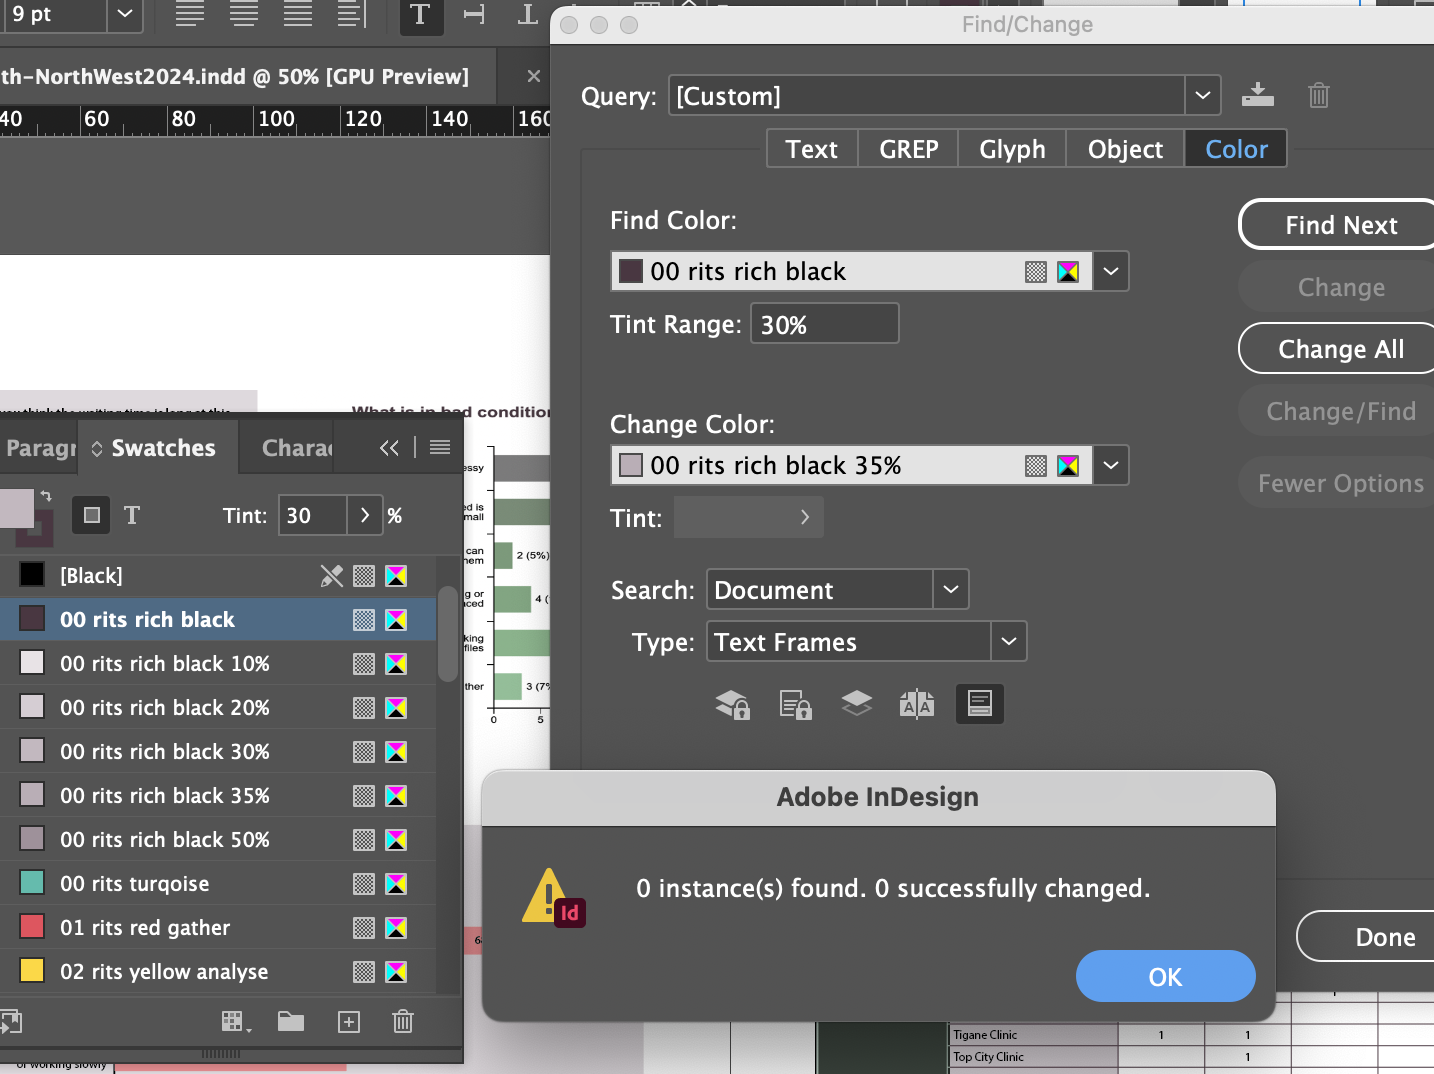Viewport: 1434px width, 1074px height.
Task: Include hidden layers in search
Action: point(856,704)
